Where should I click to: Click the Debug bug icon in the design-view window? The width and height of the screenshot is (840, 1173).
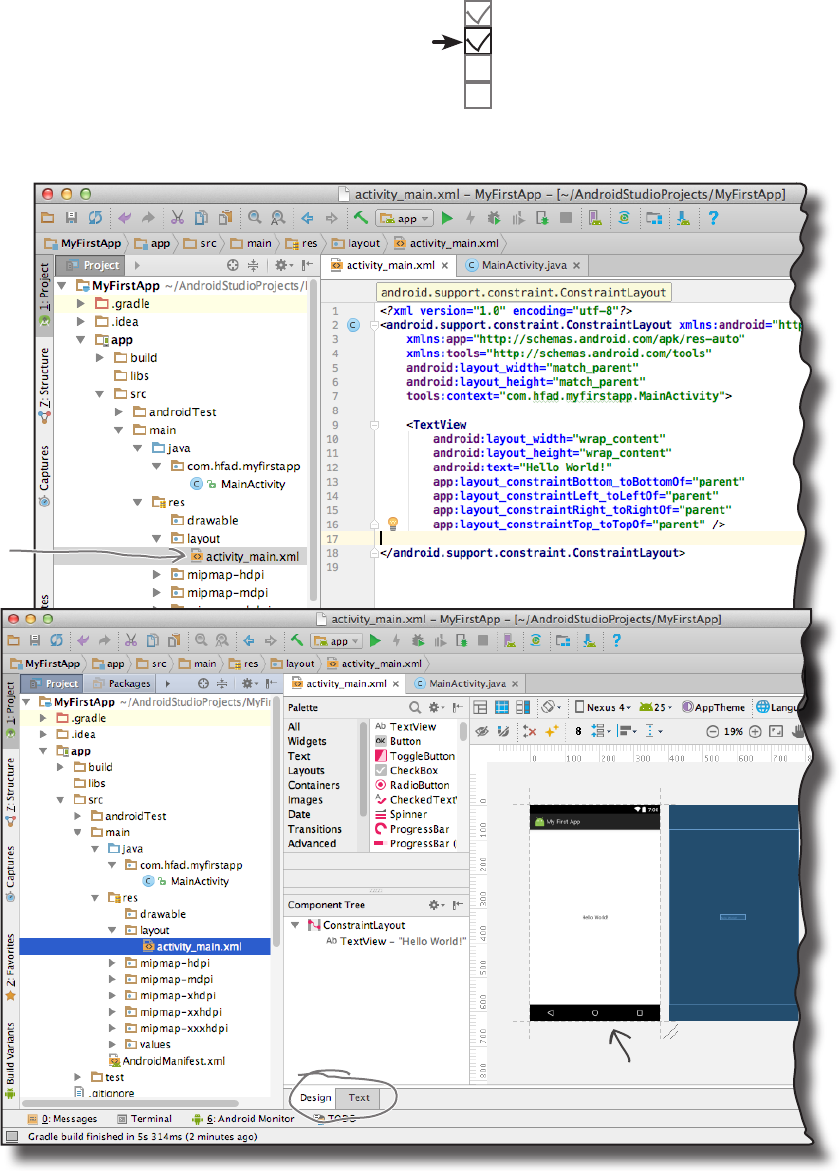[418, 640]
